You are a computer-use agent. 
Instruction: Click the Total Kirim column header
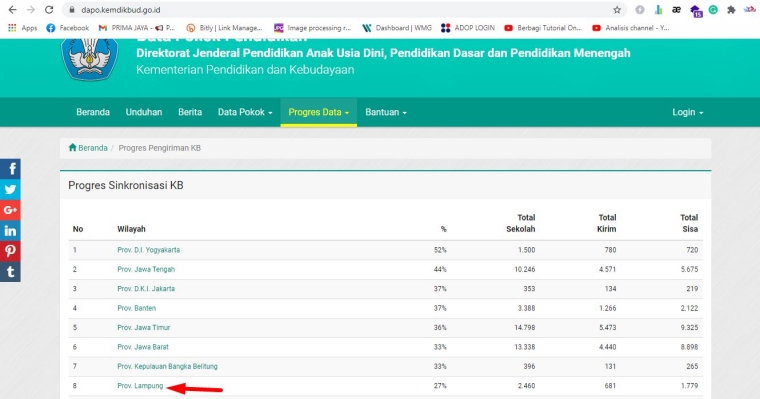coord(606,223)
